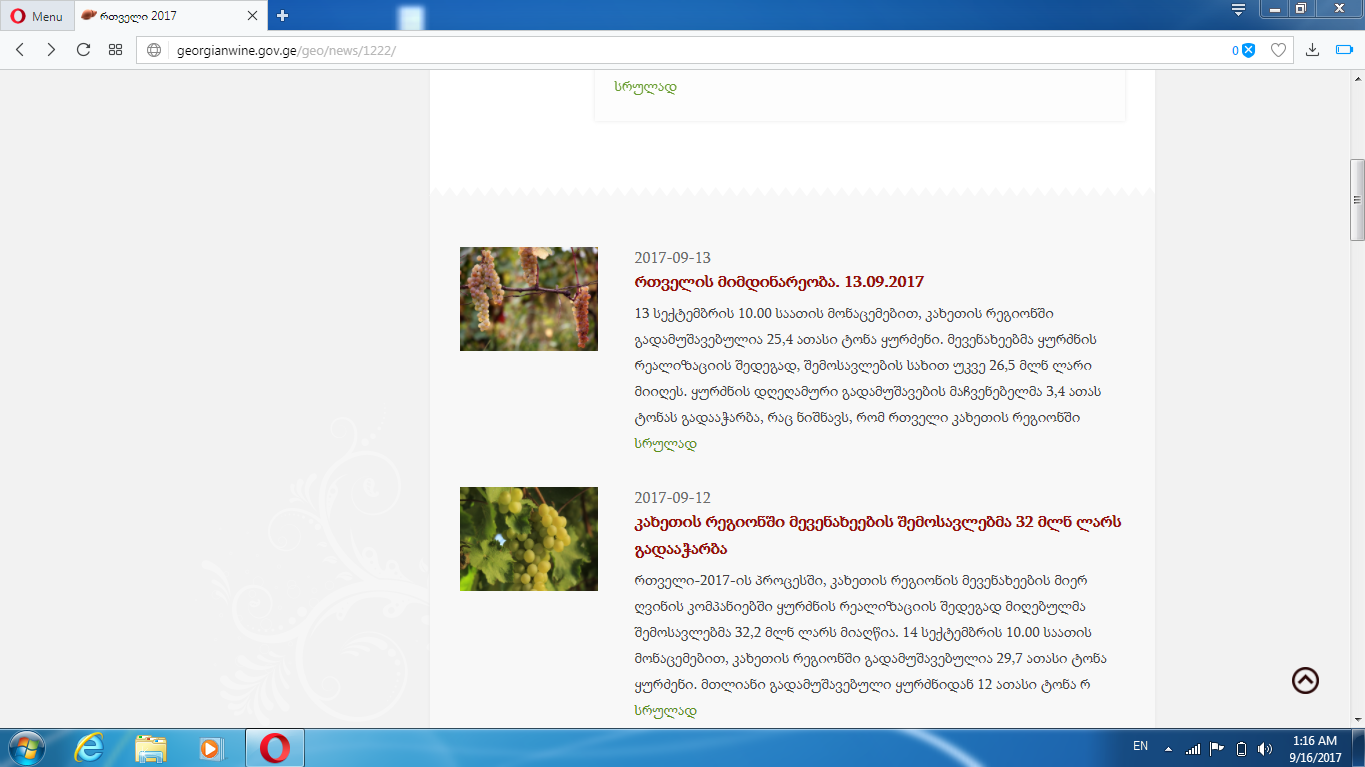
Task: Open the downloads panel
Action: 1313,50
